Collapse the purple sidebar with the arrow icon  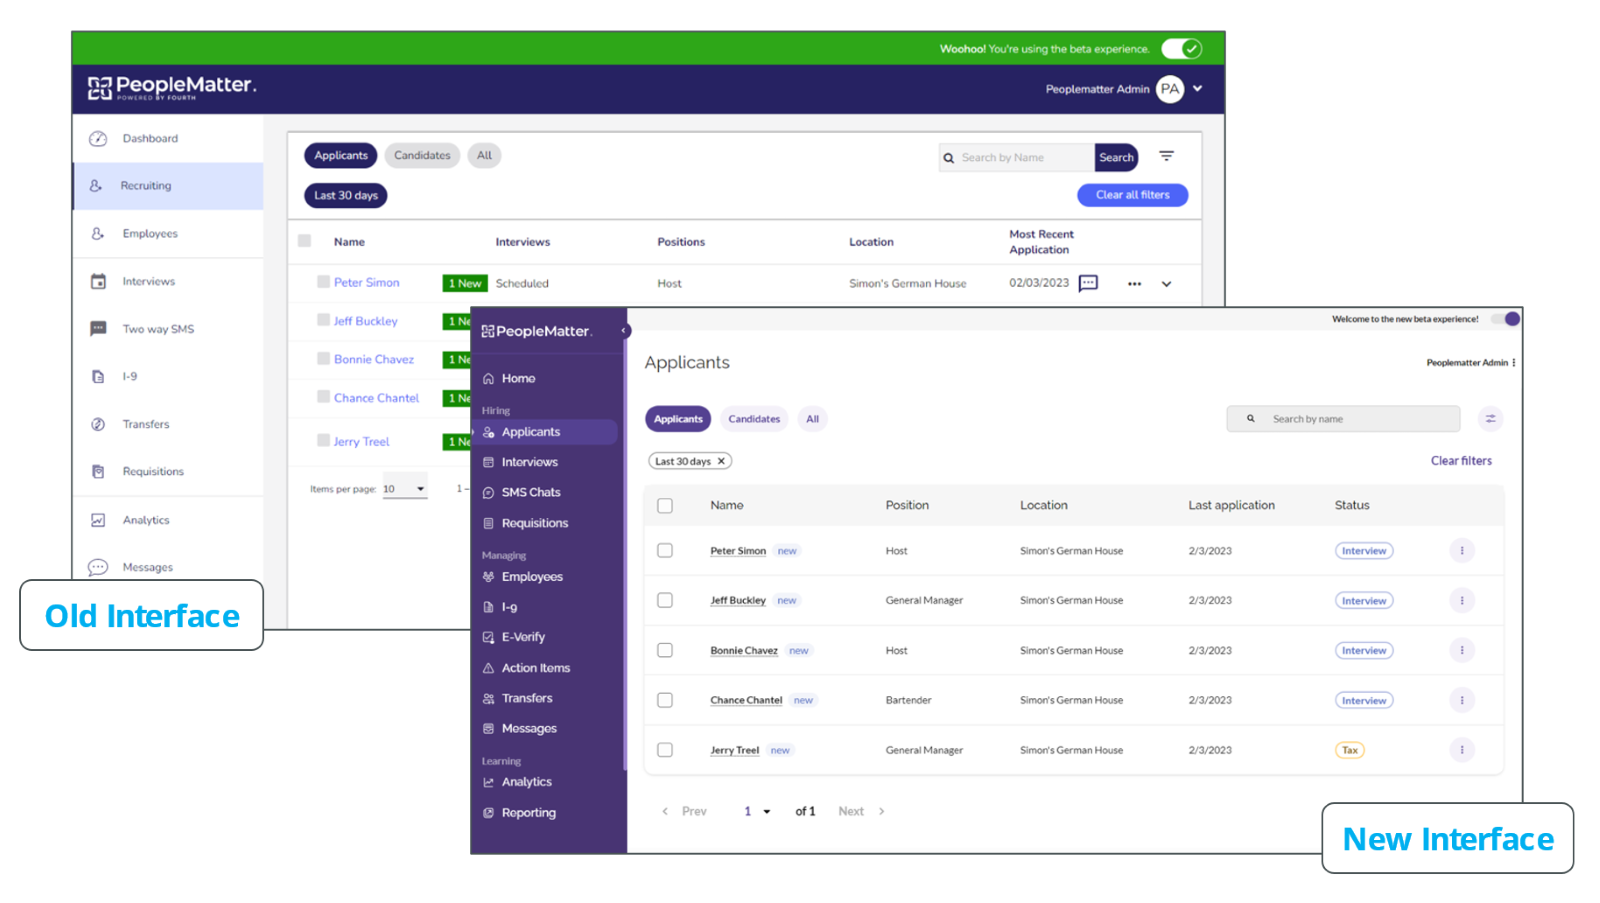pos(624,331)
